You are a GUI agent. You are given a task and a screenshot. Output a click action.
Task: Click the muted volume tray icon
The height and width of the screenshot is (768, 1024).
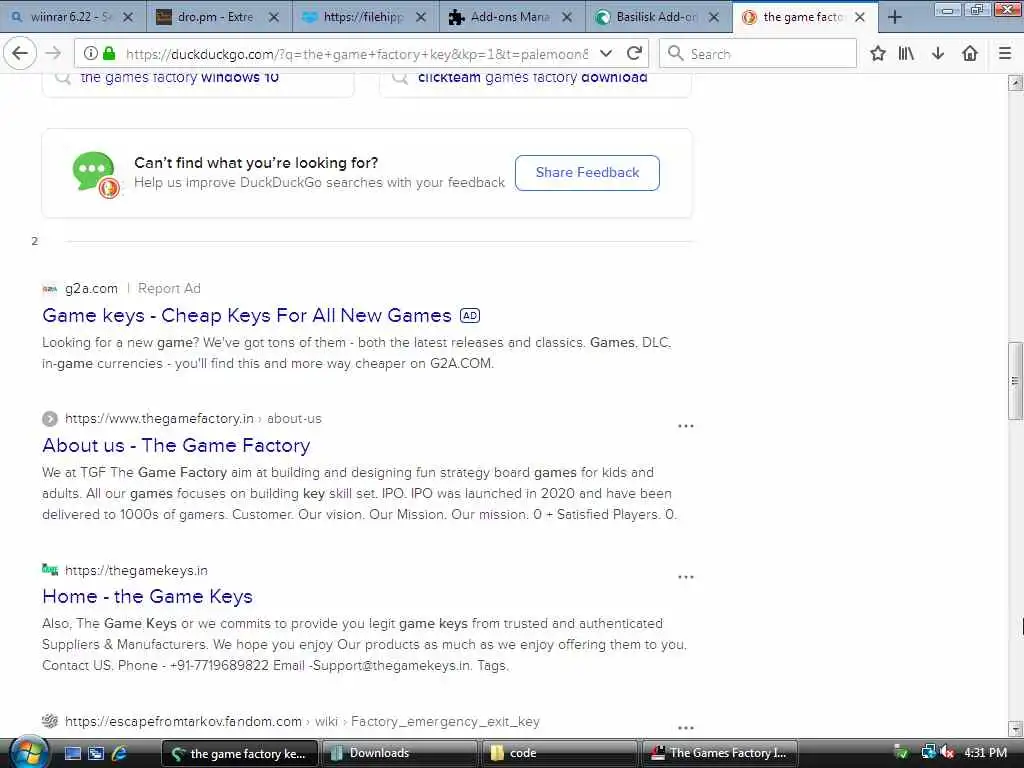click(947, 752)
